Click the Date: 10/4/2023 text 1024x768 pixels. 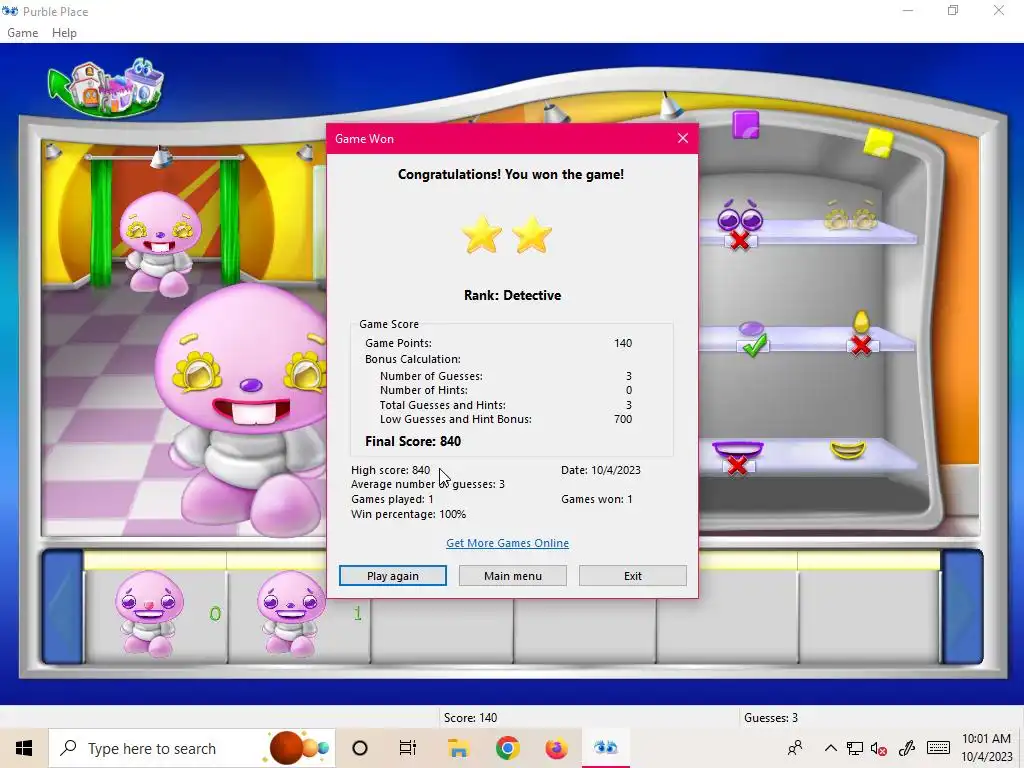tap(600, 470)
